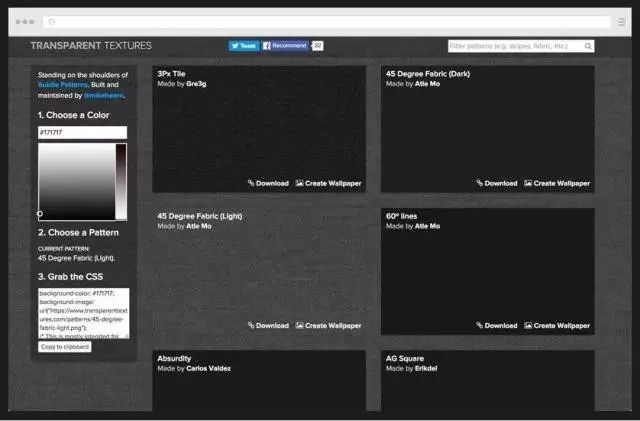Click Atle Mo under 60° lines

427,226
